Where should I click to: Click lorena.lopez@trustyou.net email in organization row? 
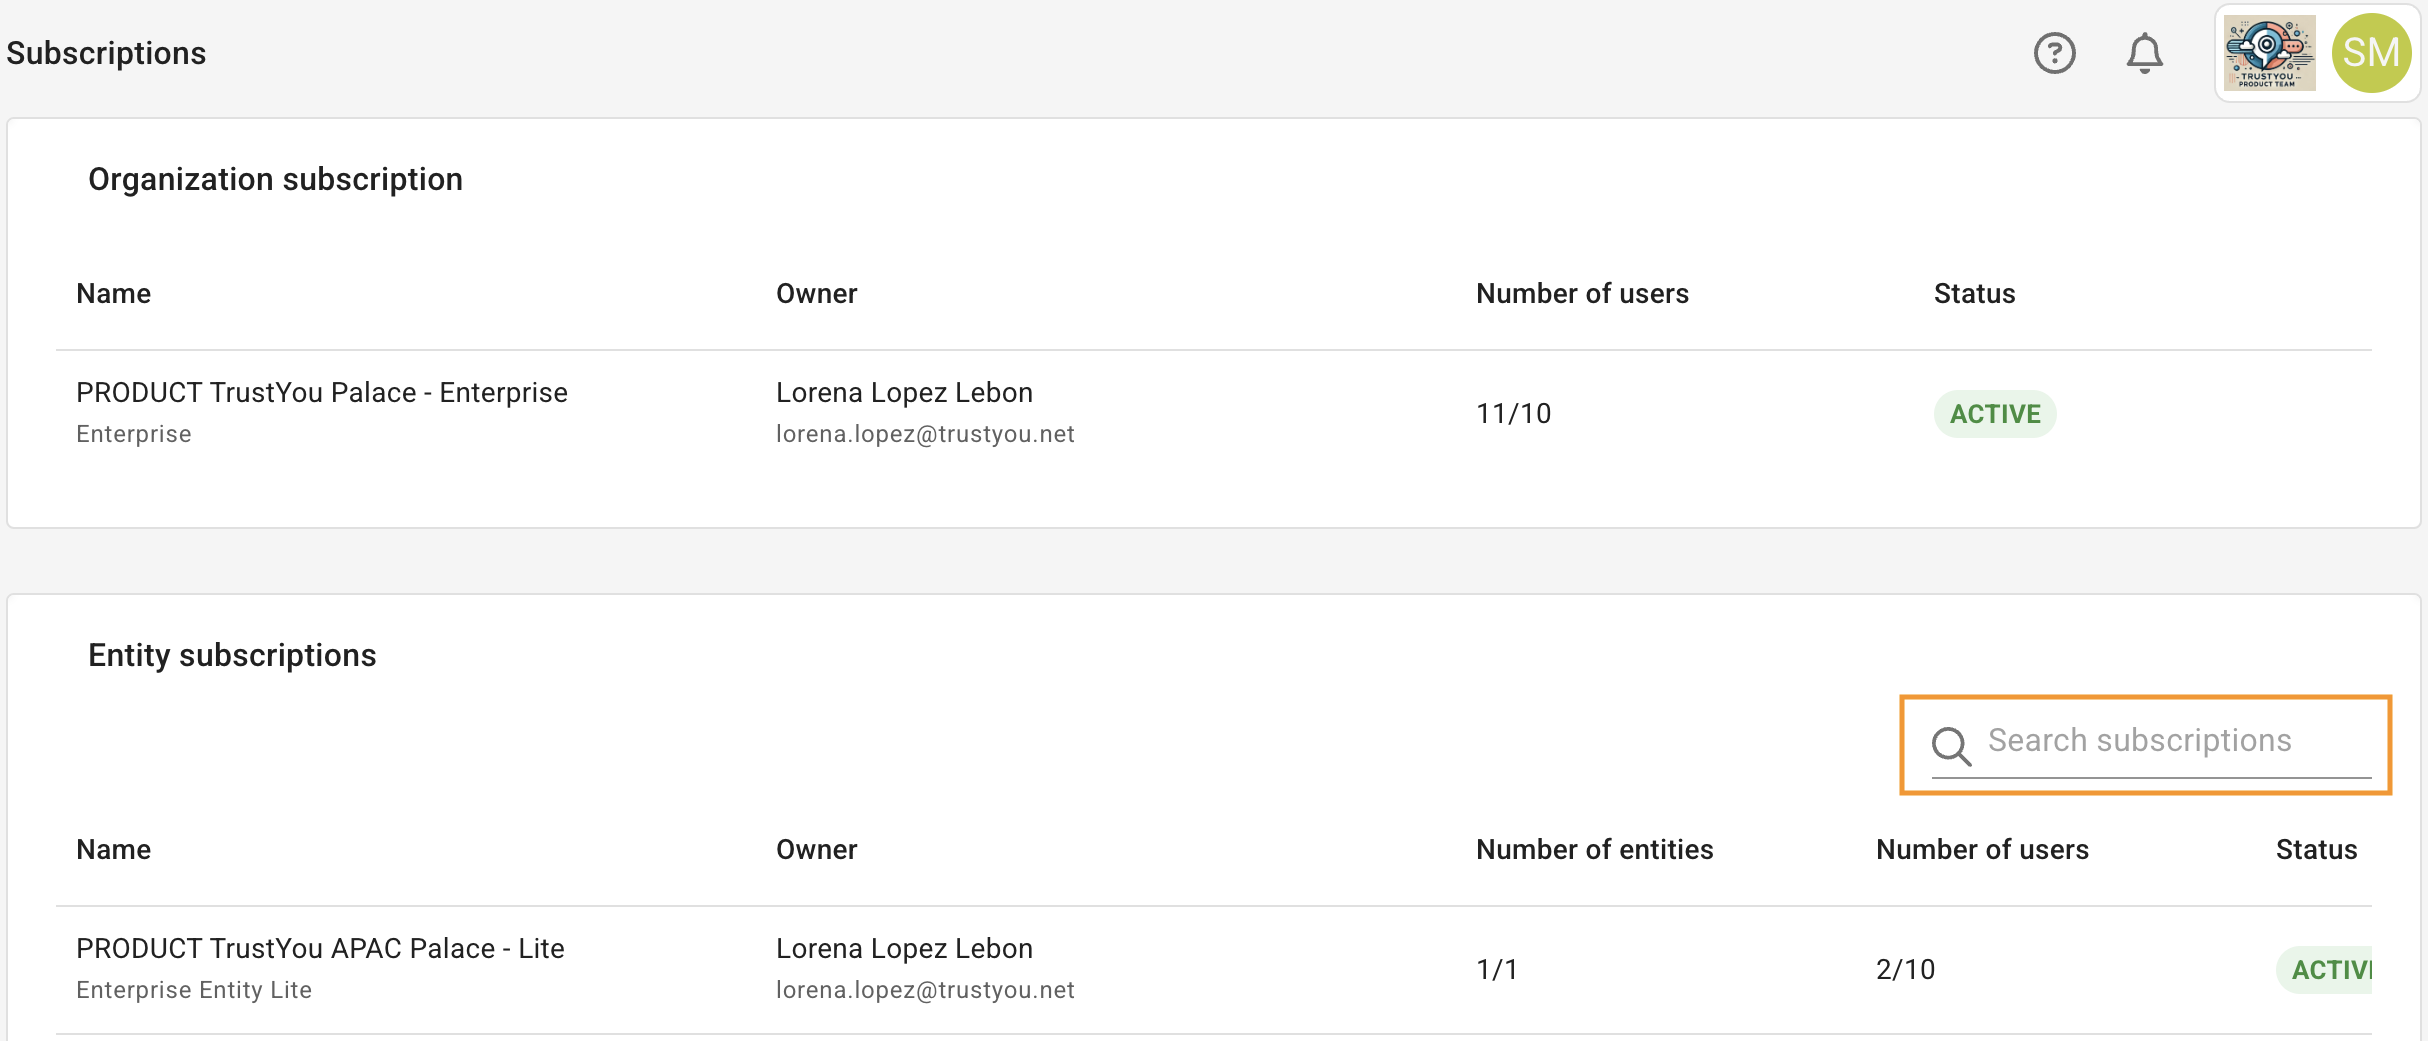tap(925, 434)
